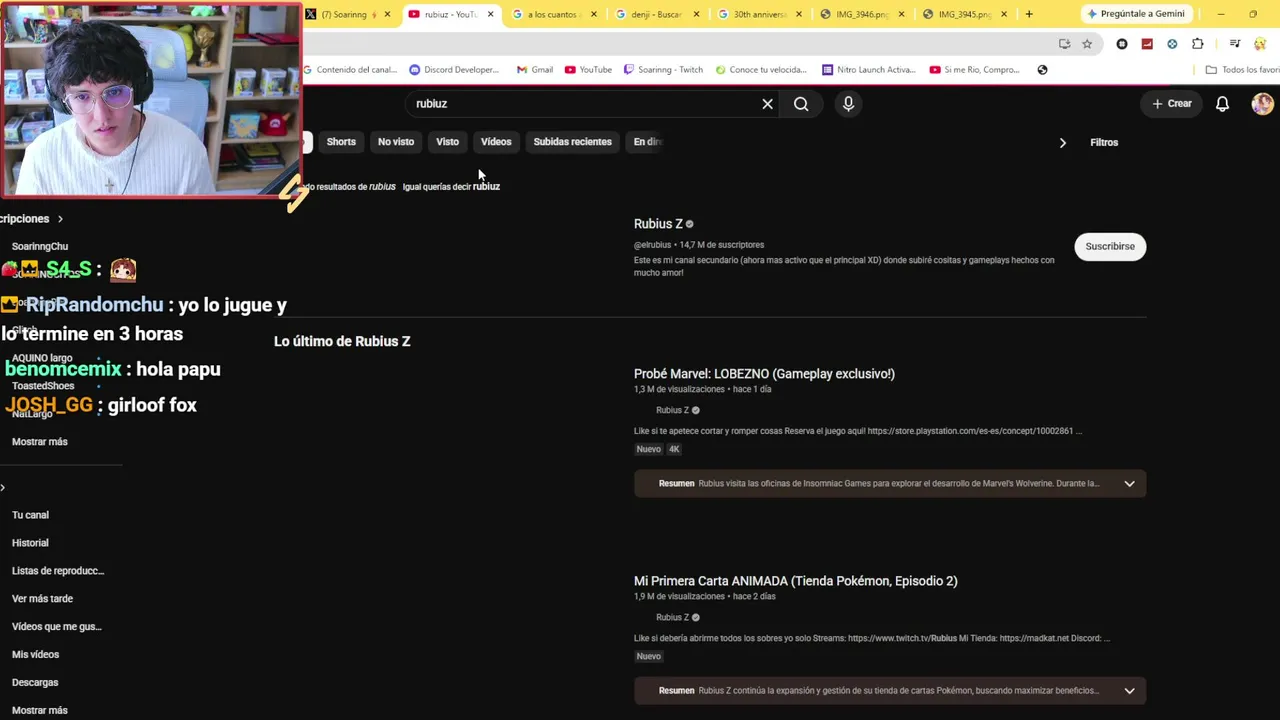Open the Filtros search filters

click(x=1104, y=142)
